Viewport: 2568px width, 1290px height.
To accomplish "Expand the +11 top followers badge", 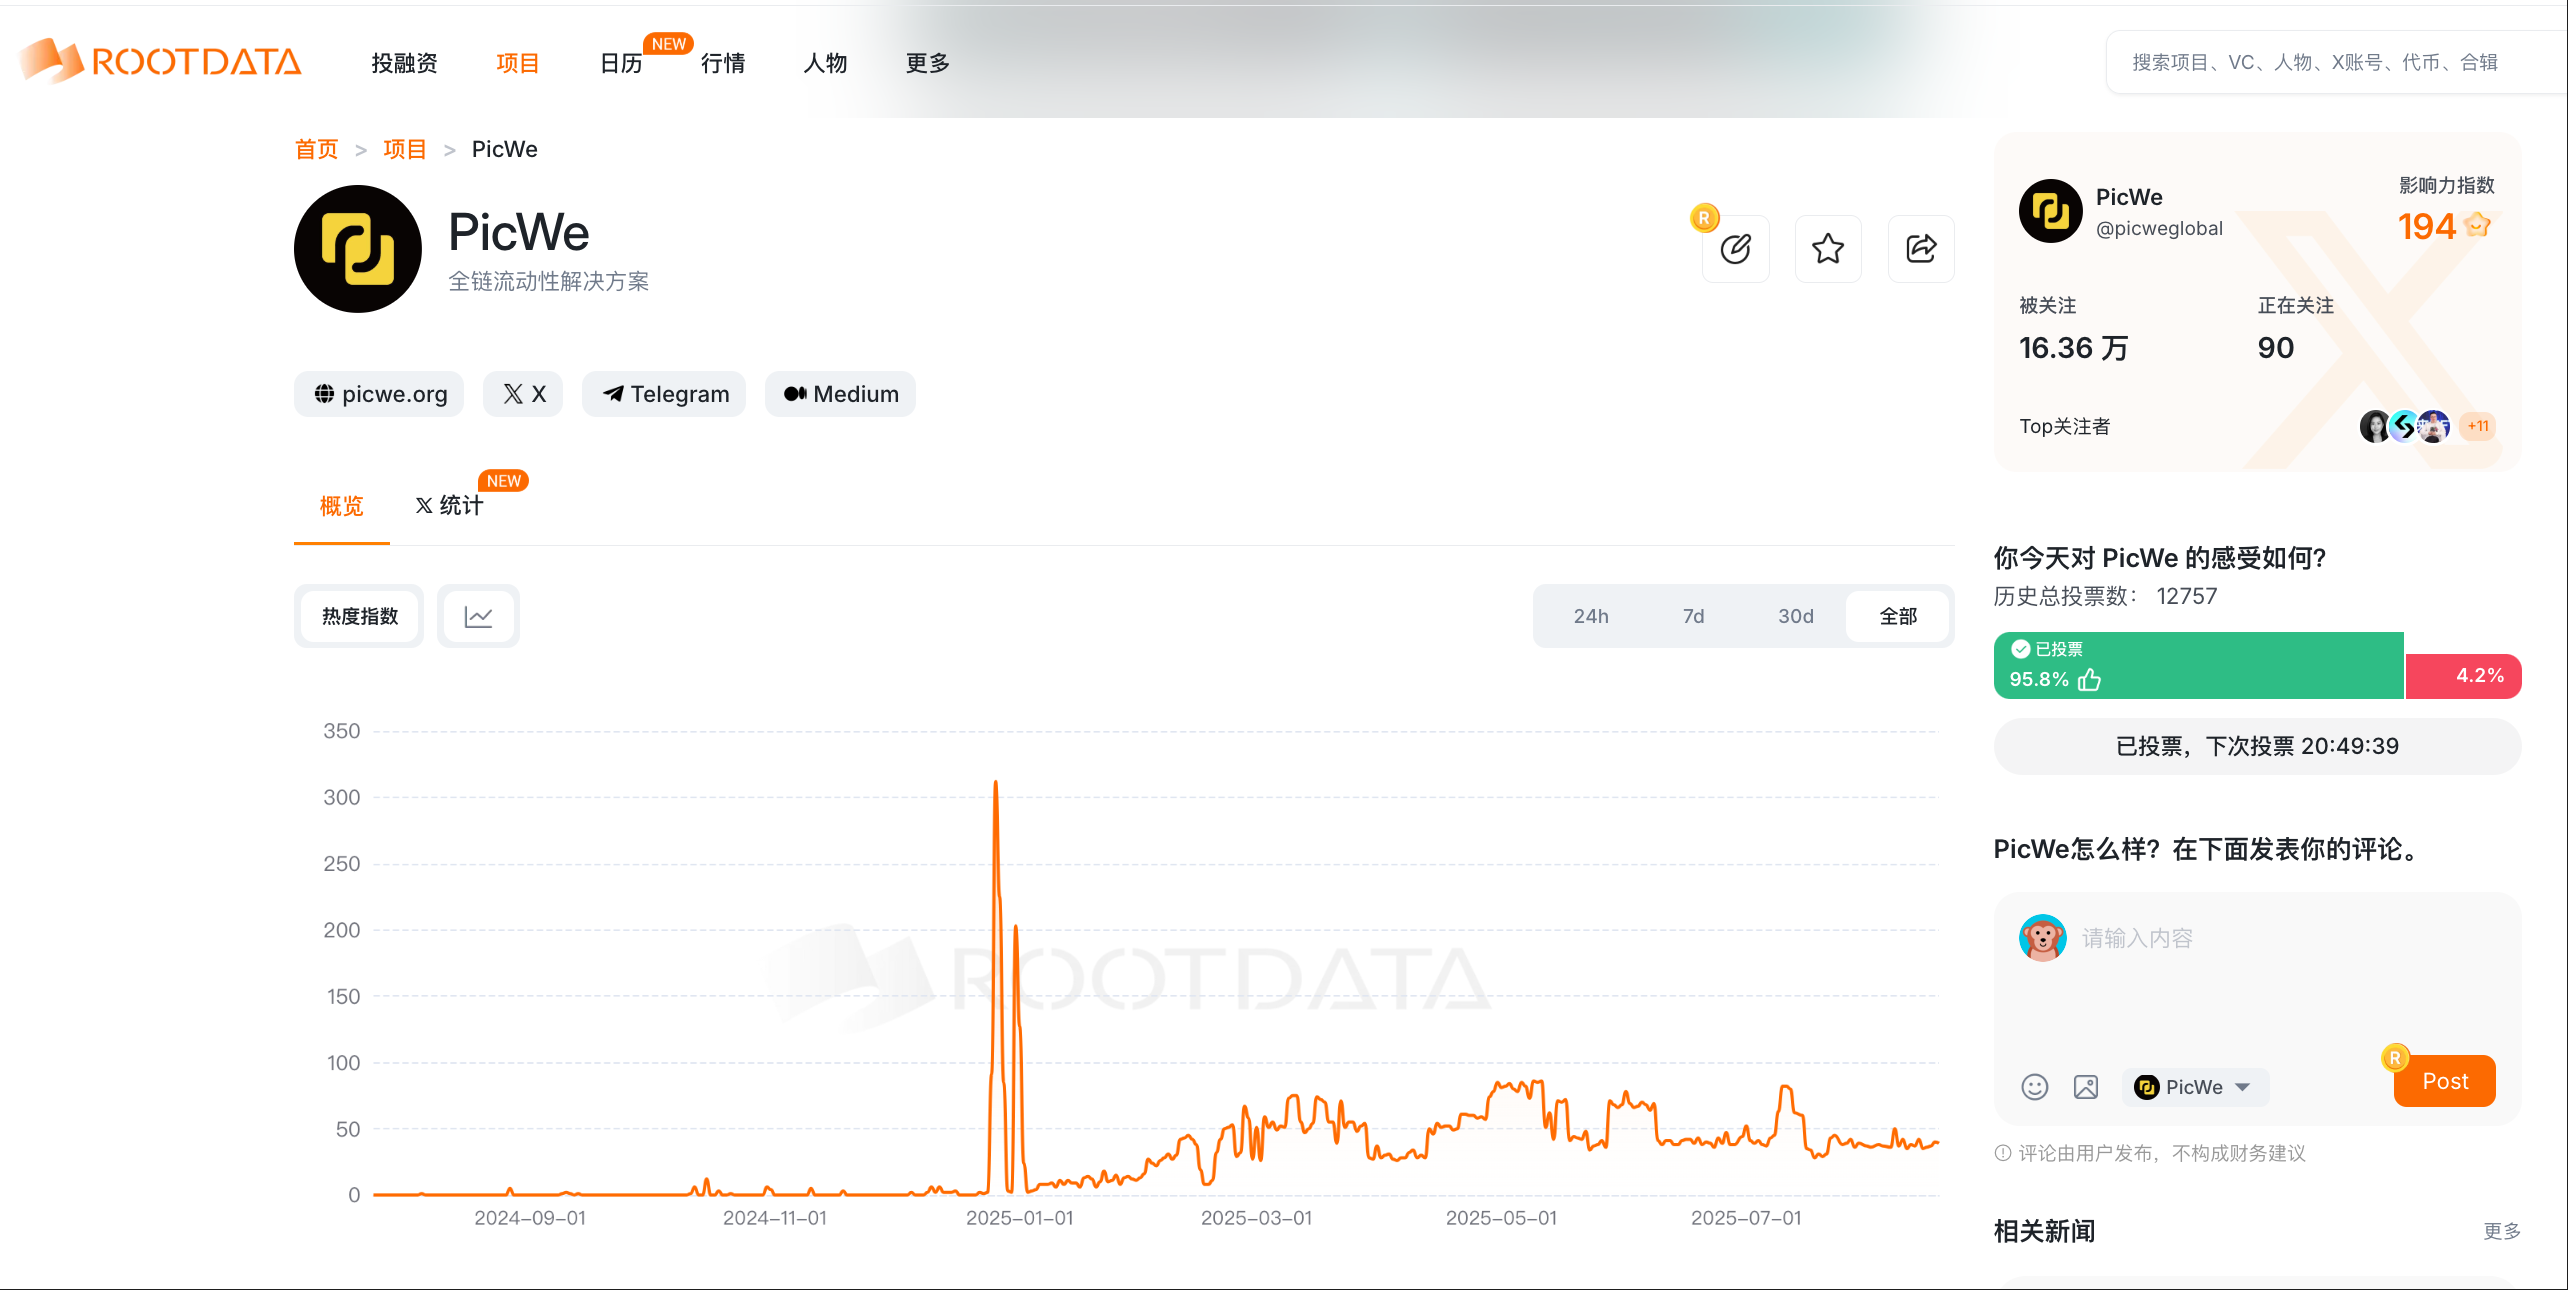I will (x=2477, y=426).
